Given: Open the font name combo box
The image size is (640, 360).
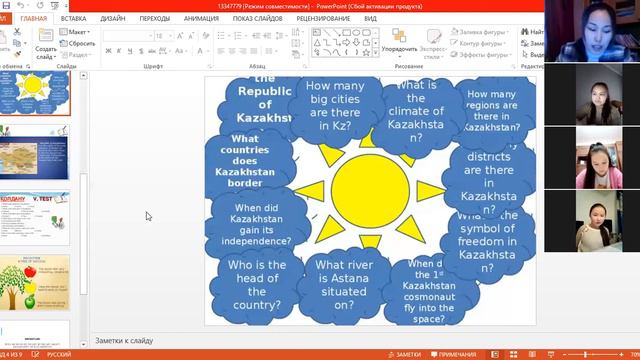Looking at the screenshot, I should [128, 36].
